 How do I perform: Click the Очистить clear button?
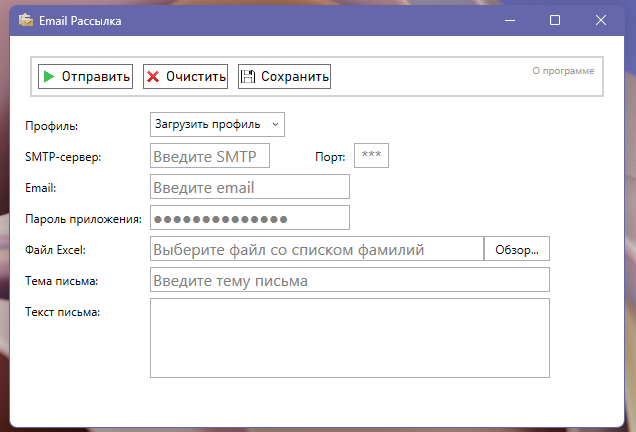click(185, 76)
